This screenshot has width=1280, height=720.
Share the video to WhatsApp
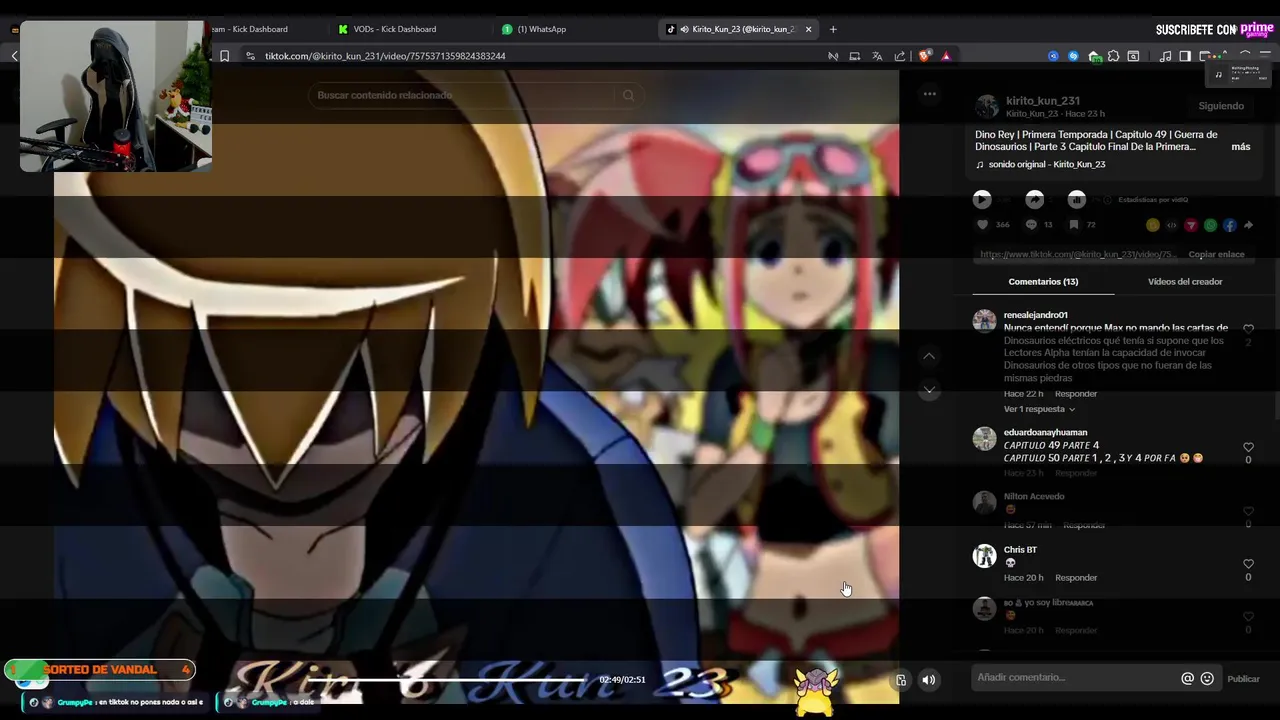1210,225
